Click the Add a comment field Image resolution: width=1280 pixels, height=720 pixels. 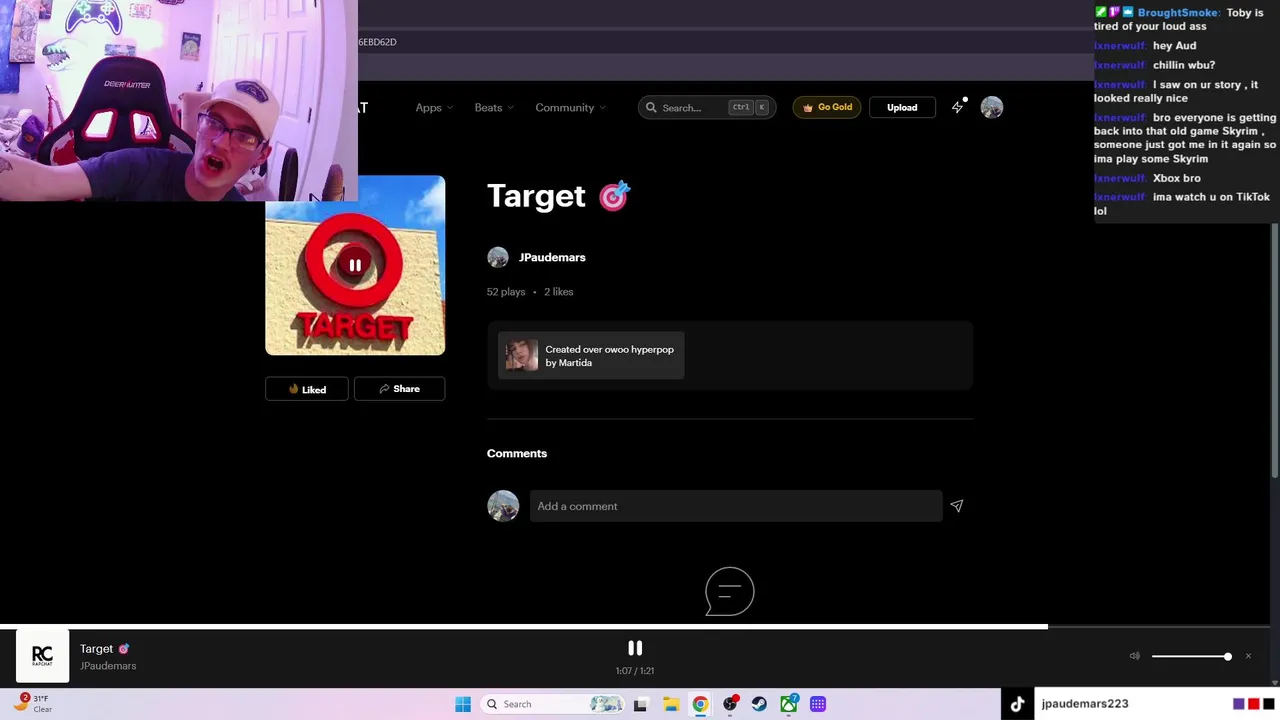[x=735, y=506]
